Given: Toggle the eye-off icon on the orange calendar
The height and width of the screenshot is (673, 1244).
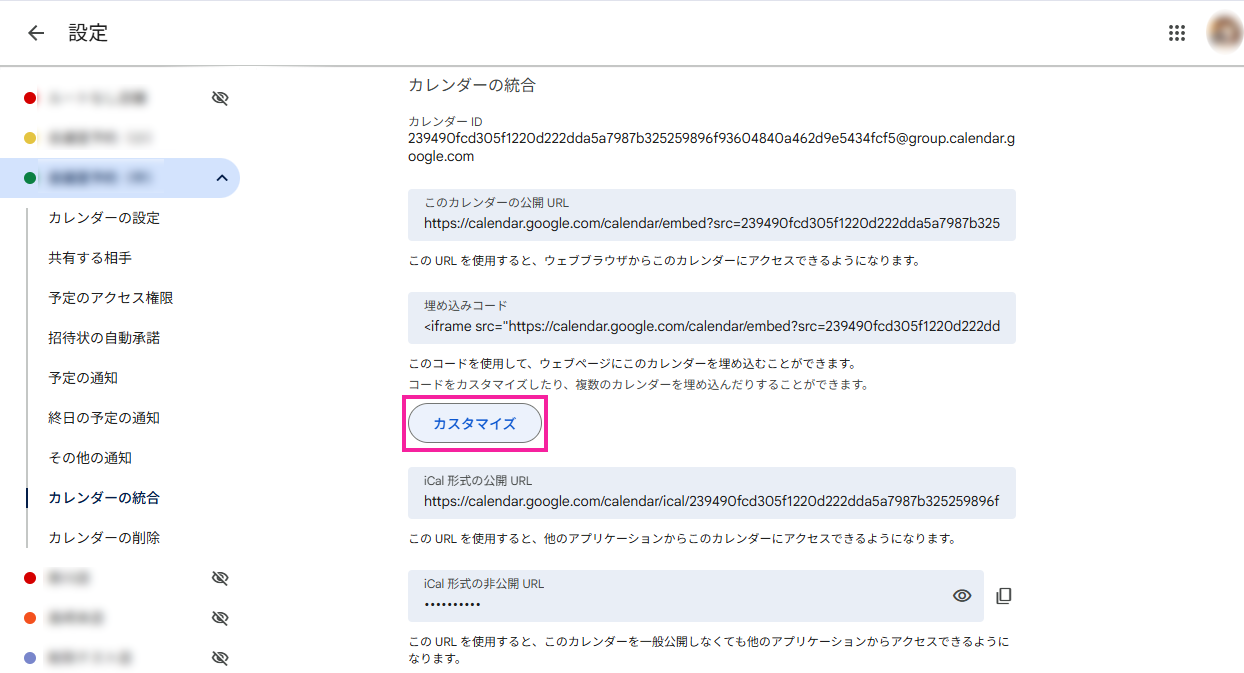Looking at the screenshot, I should (221, 618).
